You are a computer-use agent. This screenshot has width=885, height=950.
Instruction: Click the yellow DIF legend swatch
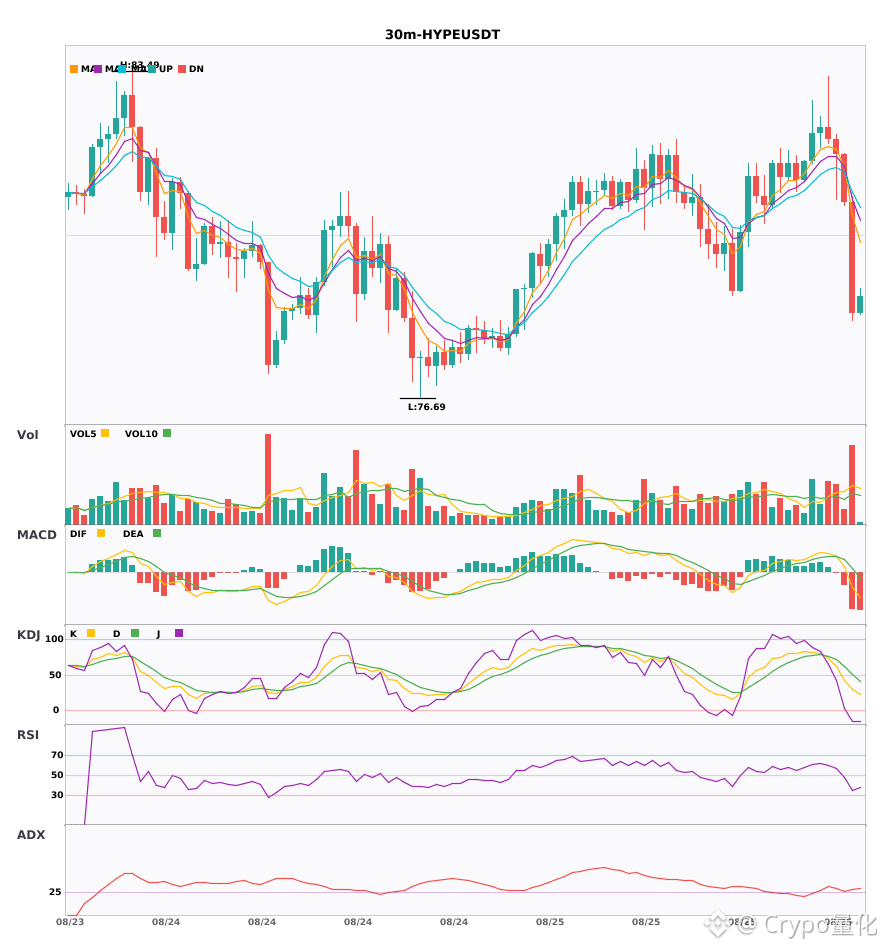(x=101, y=533)
